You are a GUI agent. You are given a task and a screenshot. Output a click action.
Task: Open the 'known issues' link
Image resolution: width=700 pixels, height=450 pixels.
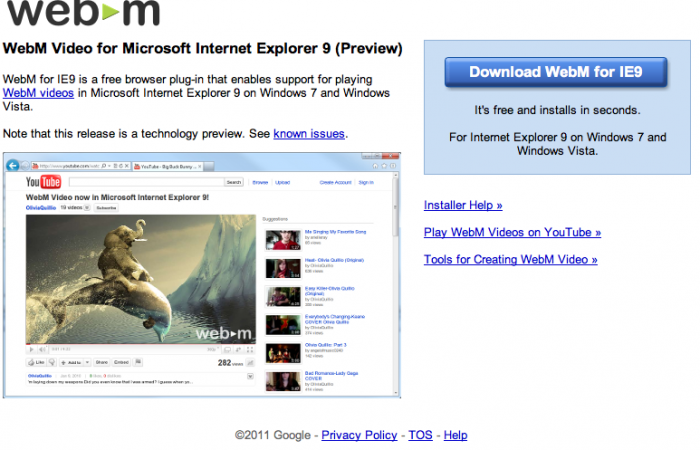coord(309,133)
